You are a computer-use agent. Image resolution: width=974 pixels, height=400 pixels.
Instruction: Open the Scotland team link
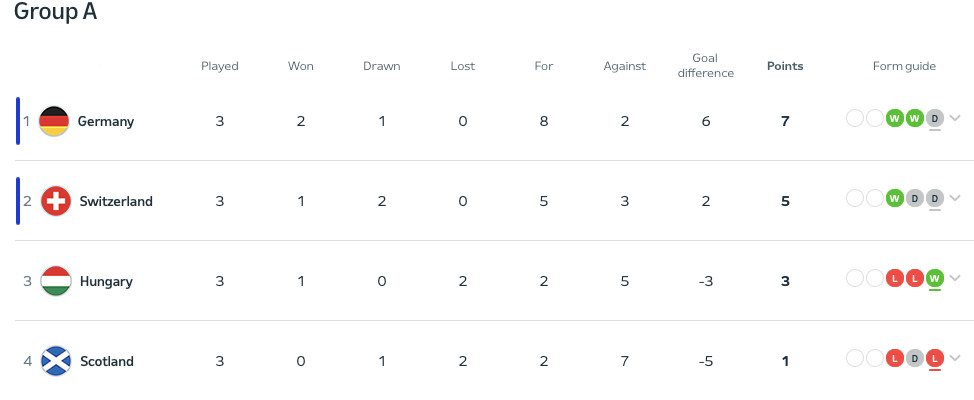coord(106,361)
